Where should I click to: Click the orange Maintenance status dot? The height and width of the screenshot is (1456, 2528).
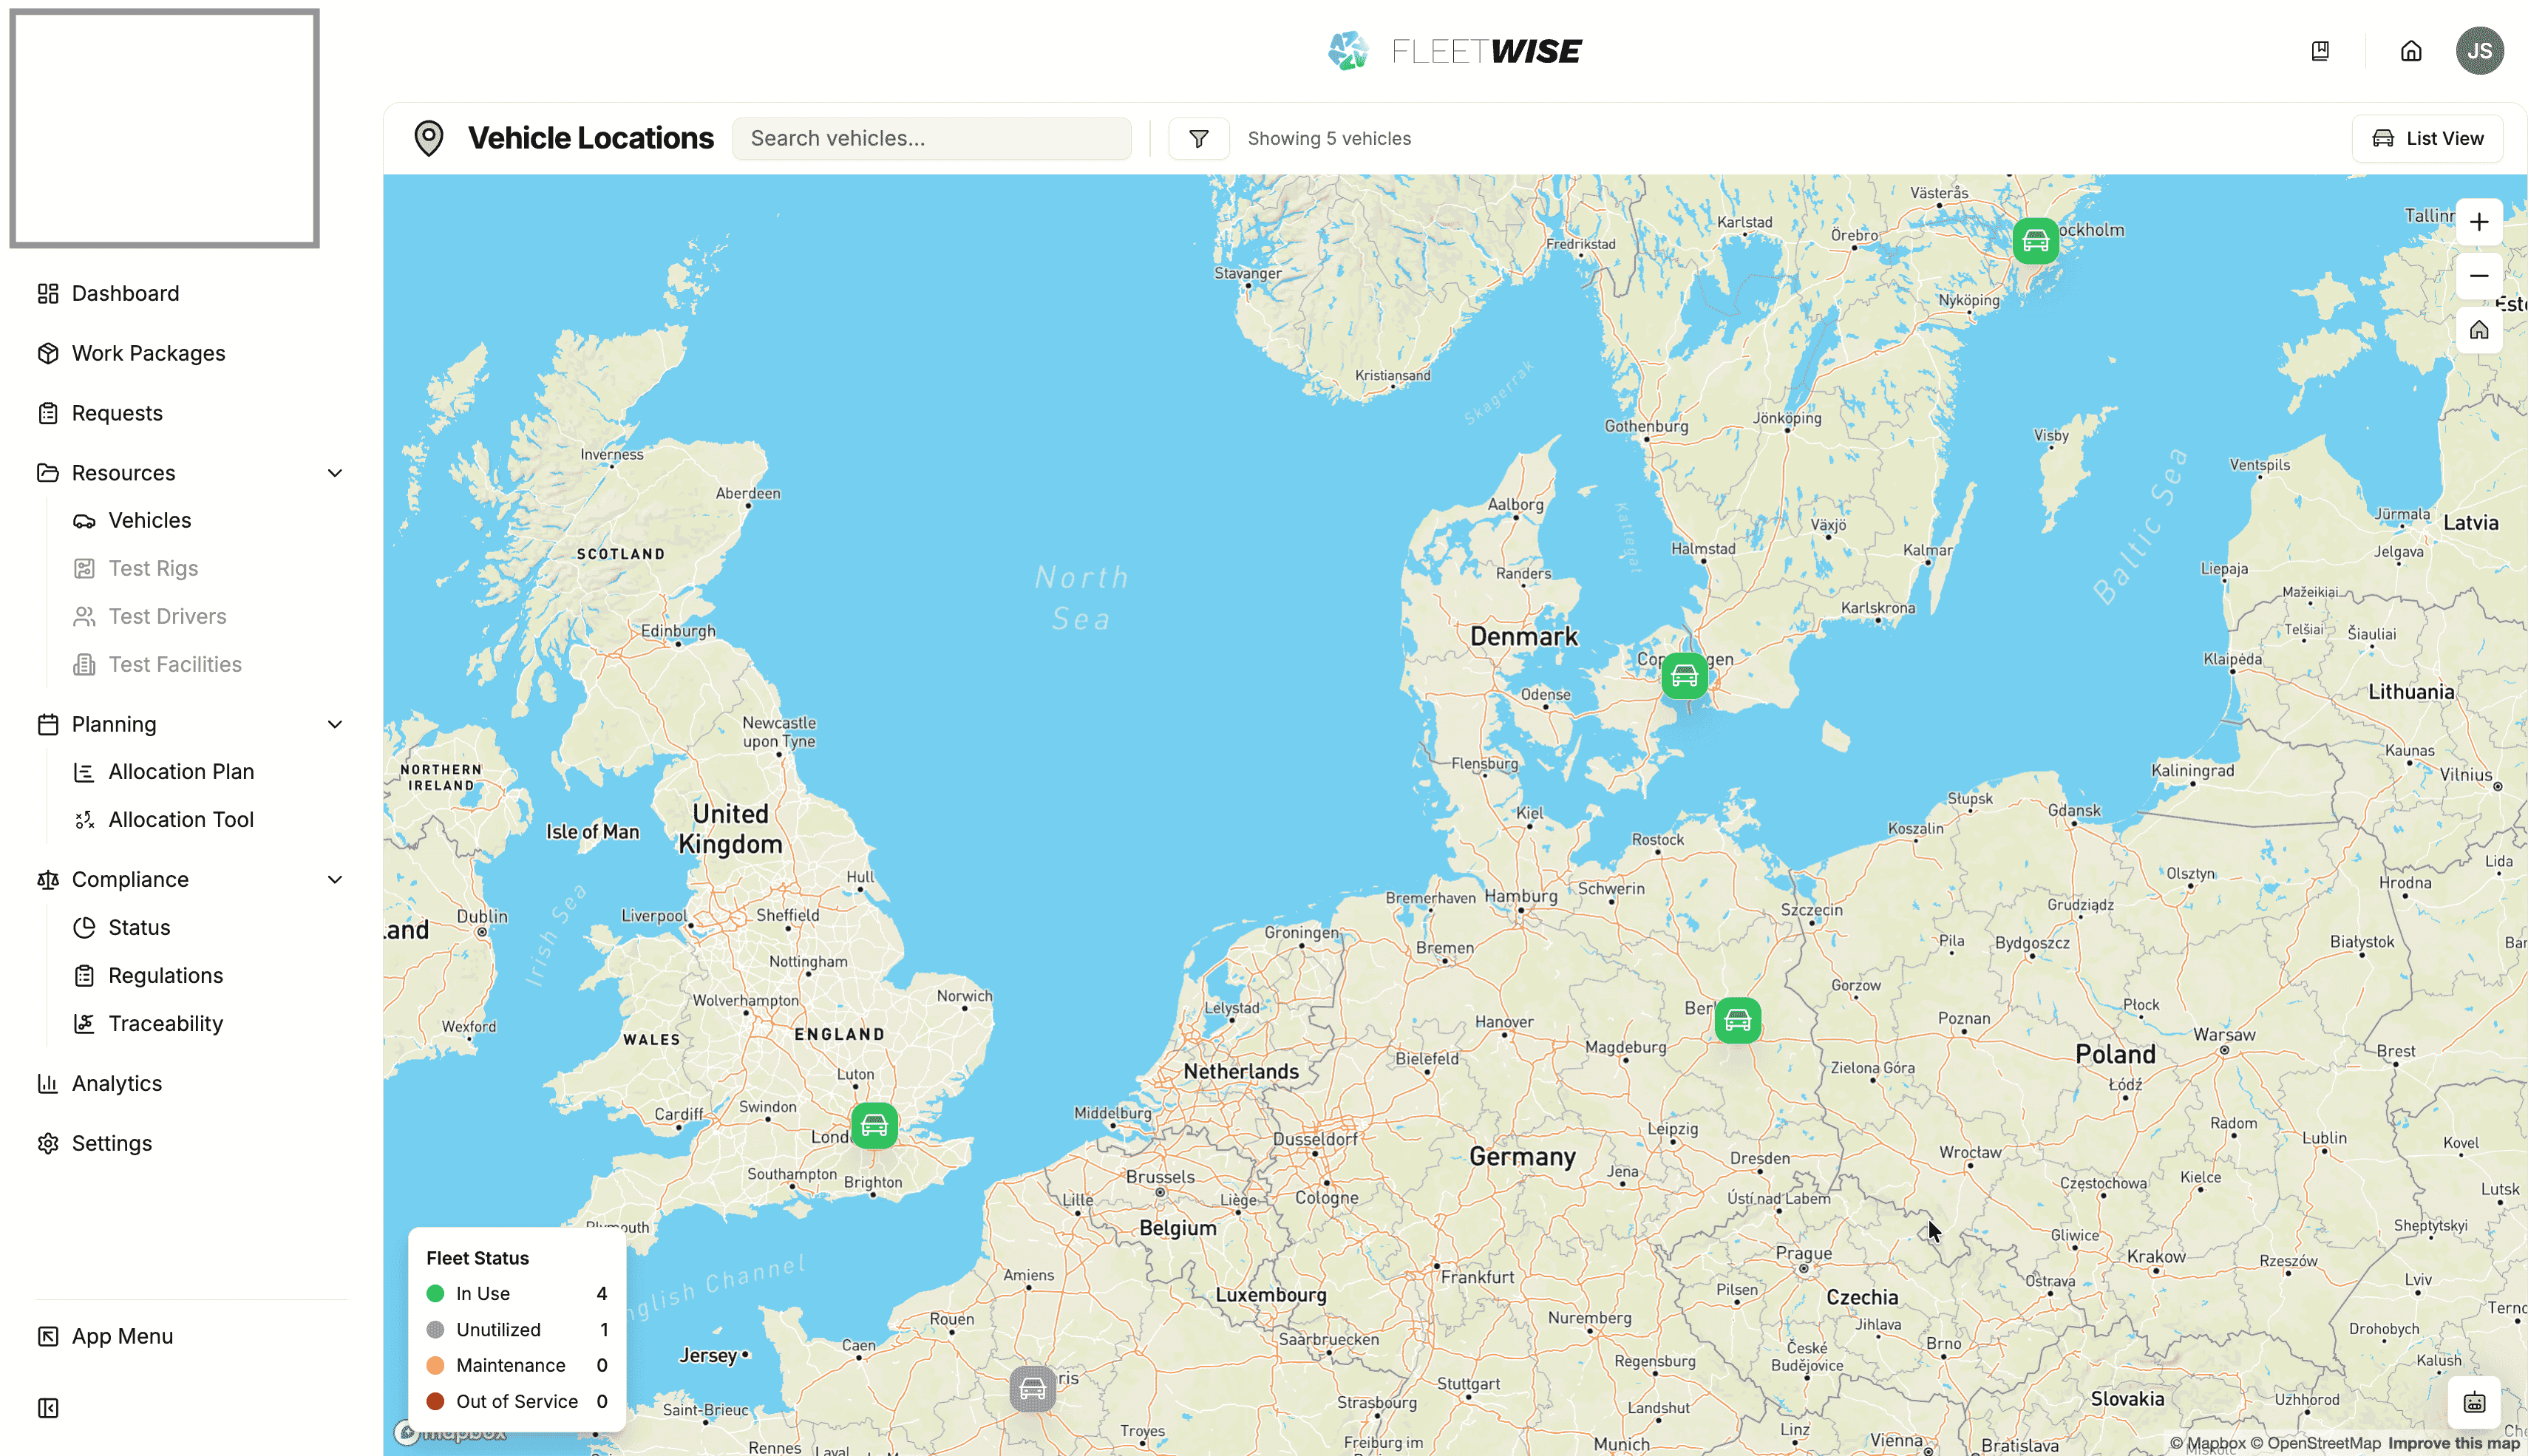point(435,1365)
